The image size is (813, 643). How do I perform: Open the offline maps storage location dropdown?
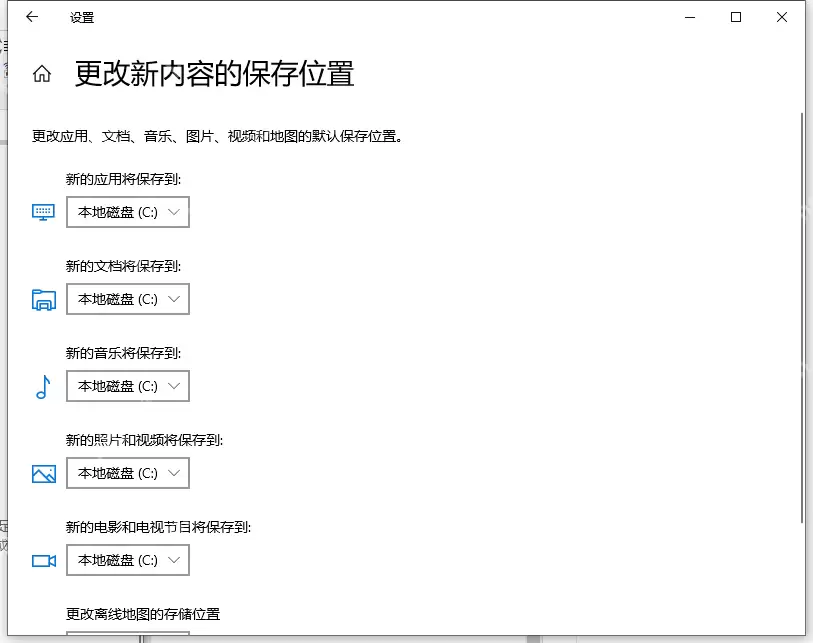pyautogui.click(x=127, y=638)
